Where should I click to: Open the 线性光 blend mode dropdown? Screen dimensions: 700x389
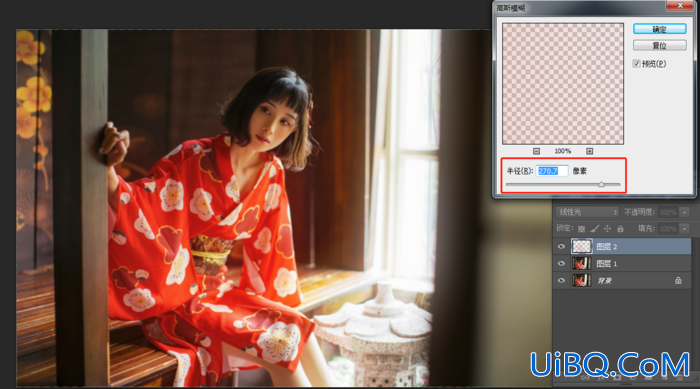[588, 212]
